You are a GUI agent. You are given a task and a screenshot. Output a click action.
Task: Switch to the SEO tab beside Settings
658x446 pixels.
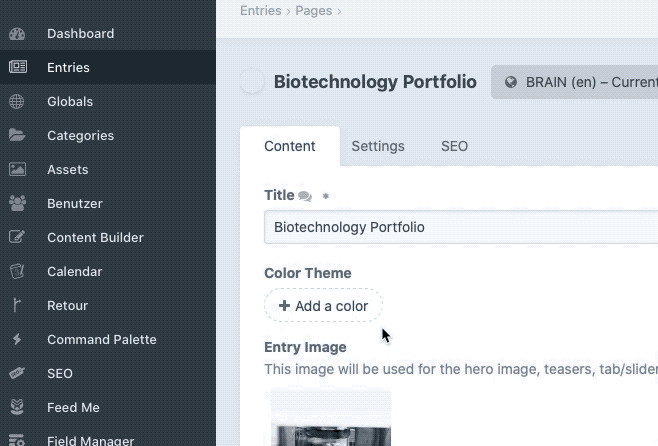pyautogui.click(x=454, y=146)
